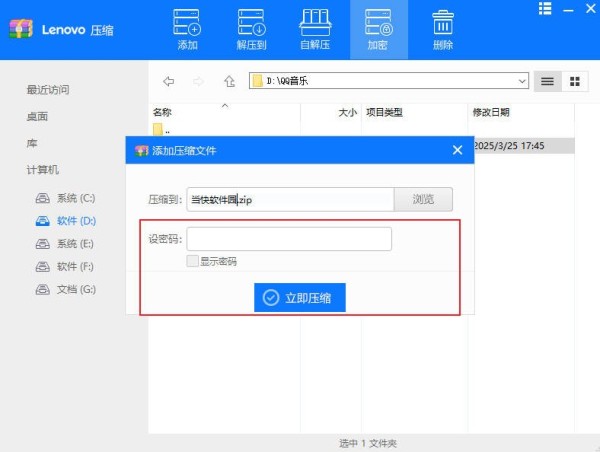Select 库 in the sidebar

pos(32,143)
